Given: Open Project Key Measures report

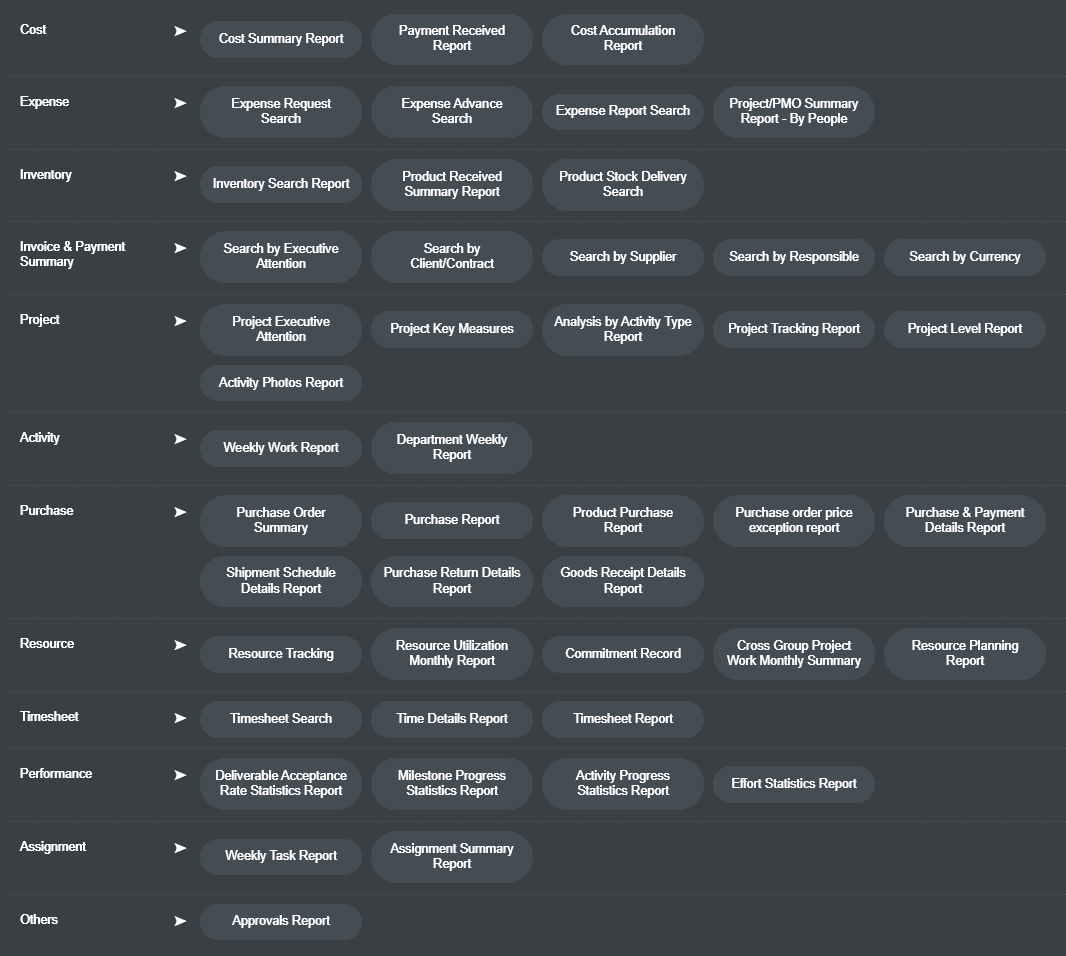Looking at the screenshot, I should coord(452,329).
